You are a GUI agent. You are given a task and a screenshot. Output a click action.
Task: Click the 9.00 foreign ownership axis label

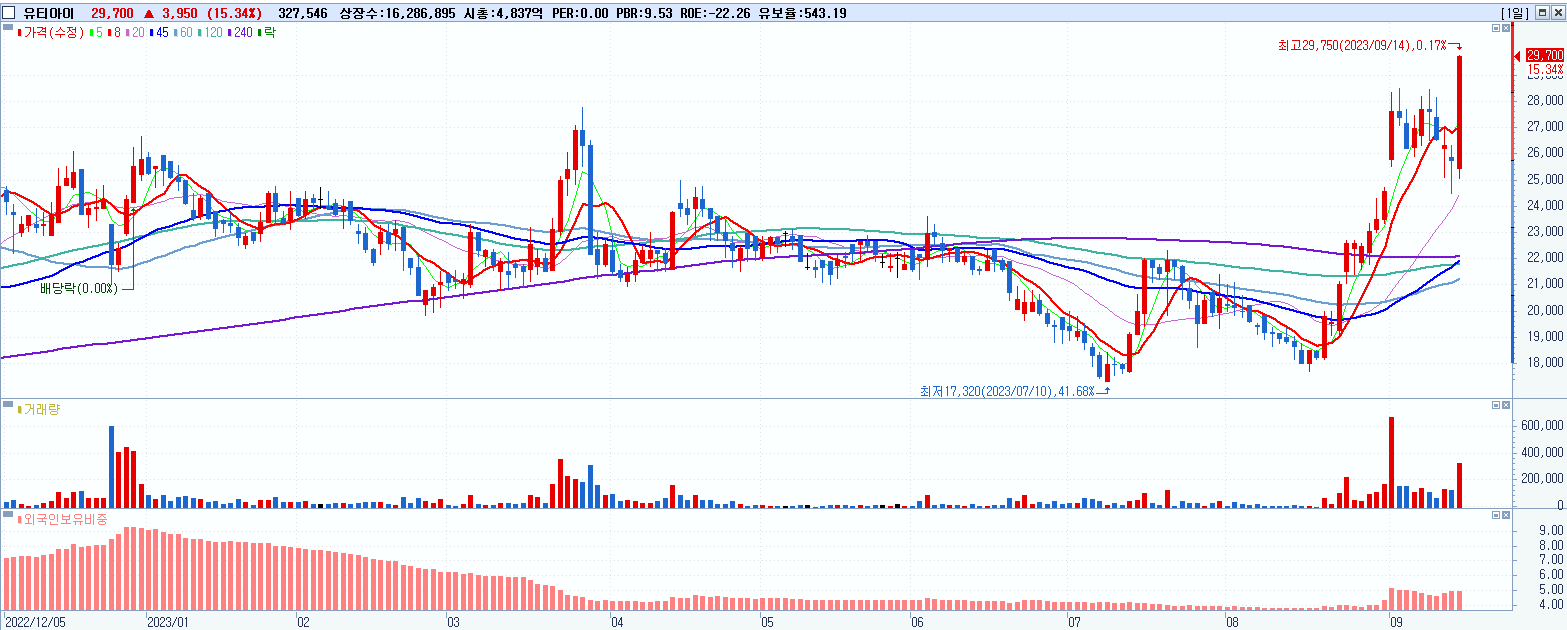[1551, 530]
